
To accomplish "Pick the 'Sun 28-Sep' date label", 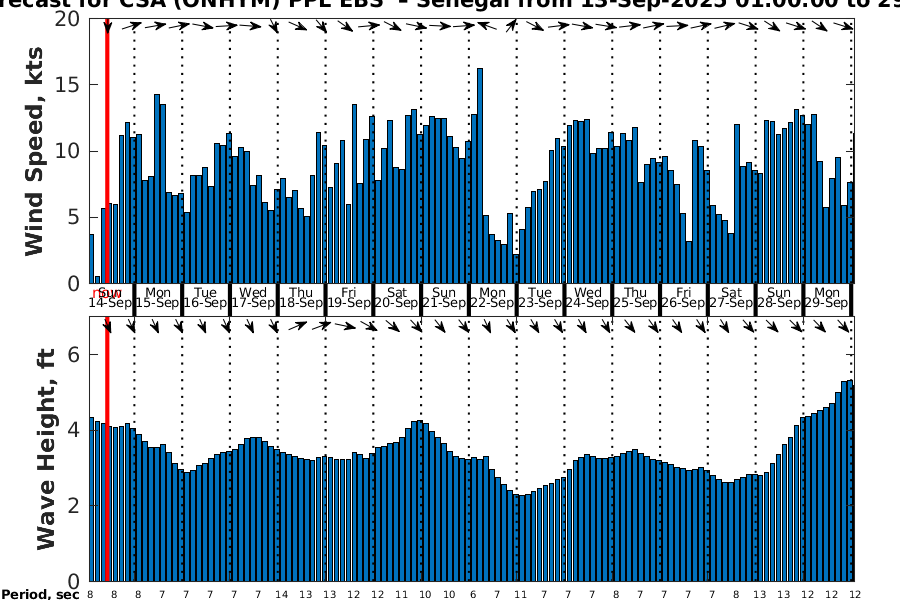I will point(779,297).
